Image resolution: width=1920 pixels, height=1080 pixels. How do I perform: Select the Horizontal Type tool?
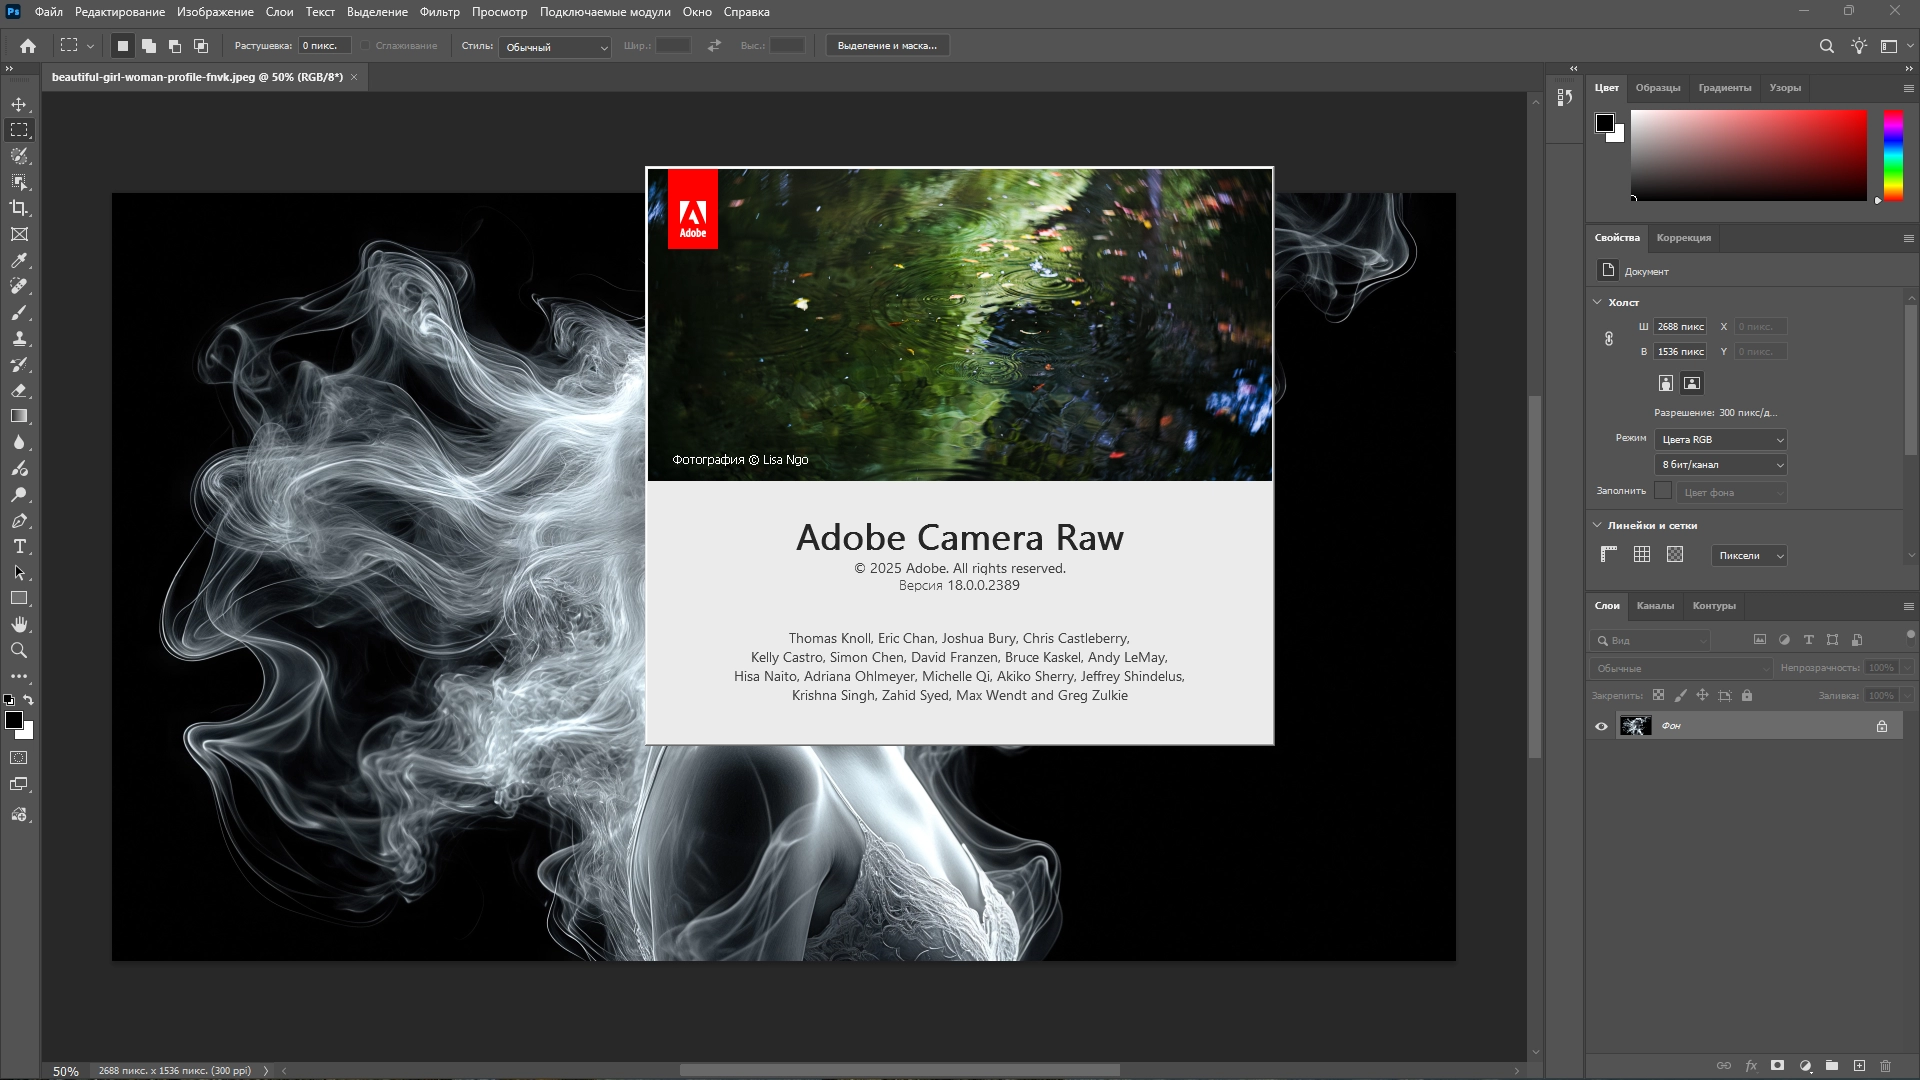point(19,547)
